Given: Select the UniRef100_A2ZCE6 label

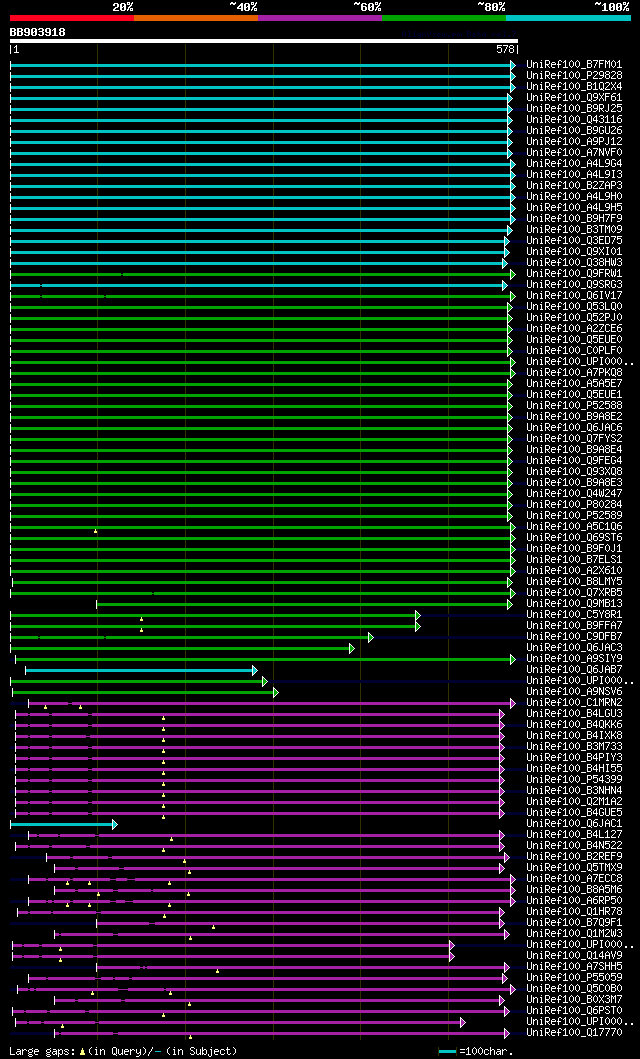Looking at the screenshot, I should [x=574, y=329].
